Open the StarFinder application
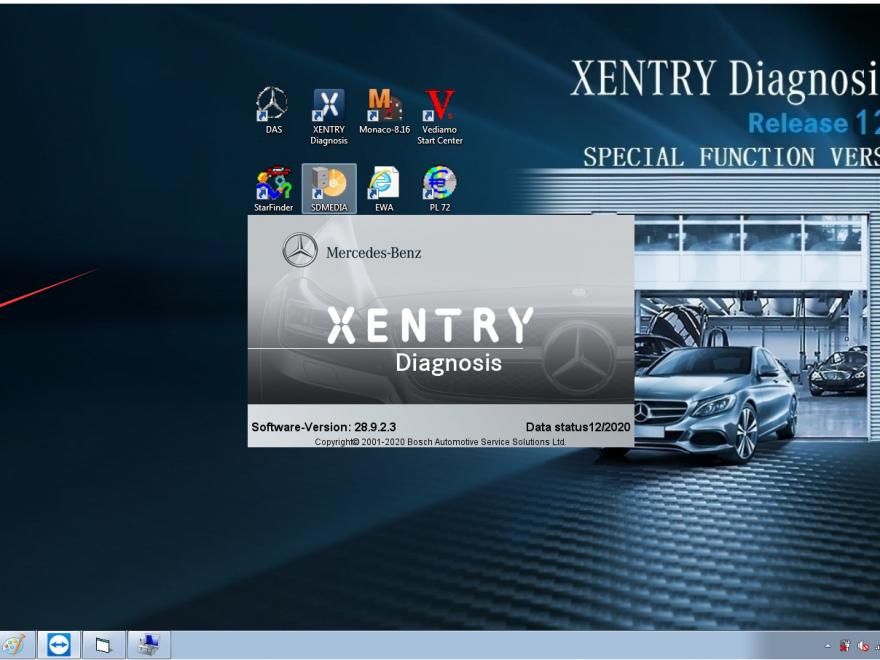 [273, 183]
